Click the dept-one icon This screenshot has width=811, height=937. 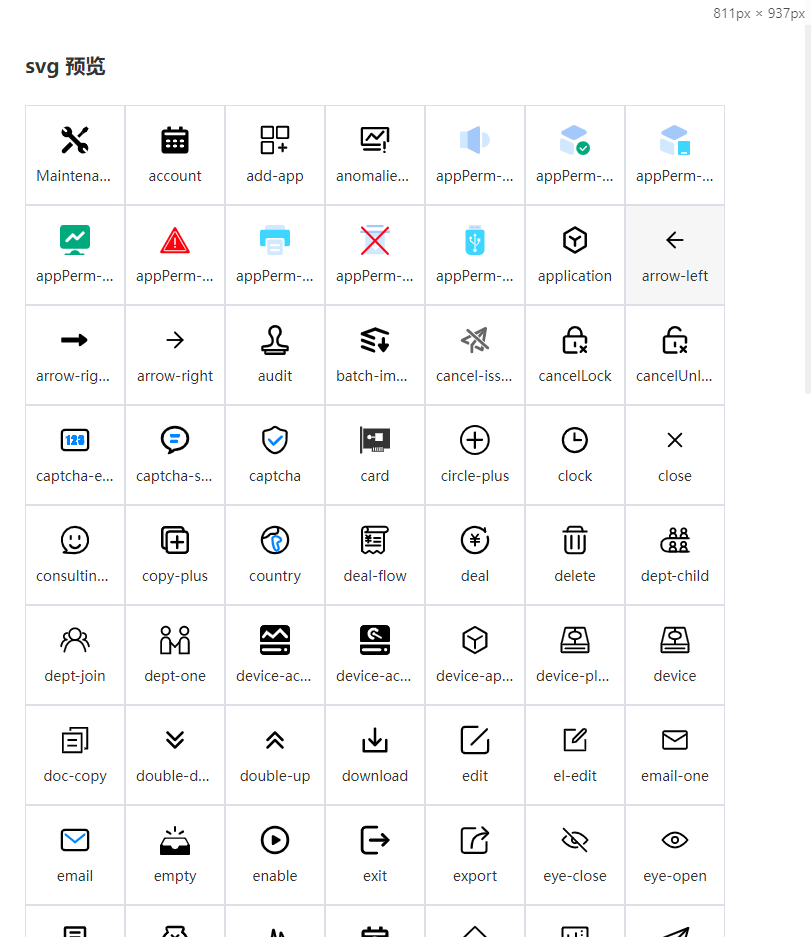(175, 640)
